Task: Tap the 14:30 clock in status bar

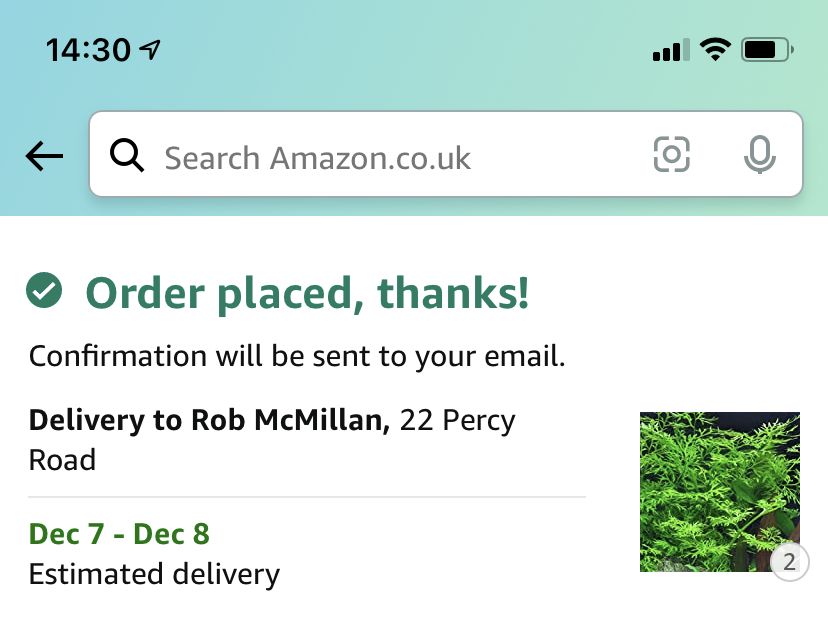Action: 88,50
